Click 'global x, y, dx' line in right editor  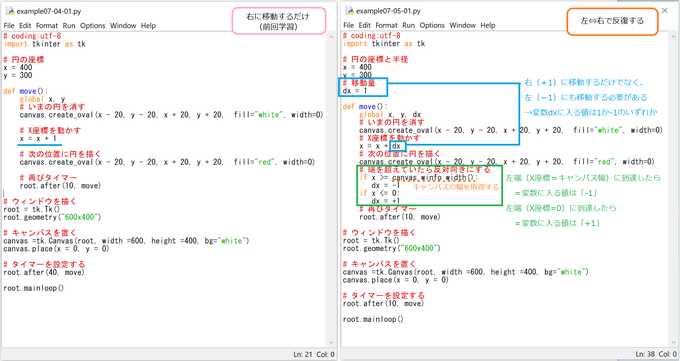pos(390,115)
